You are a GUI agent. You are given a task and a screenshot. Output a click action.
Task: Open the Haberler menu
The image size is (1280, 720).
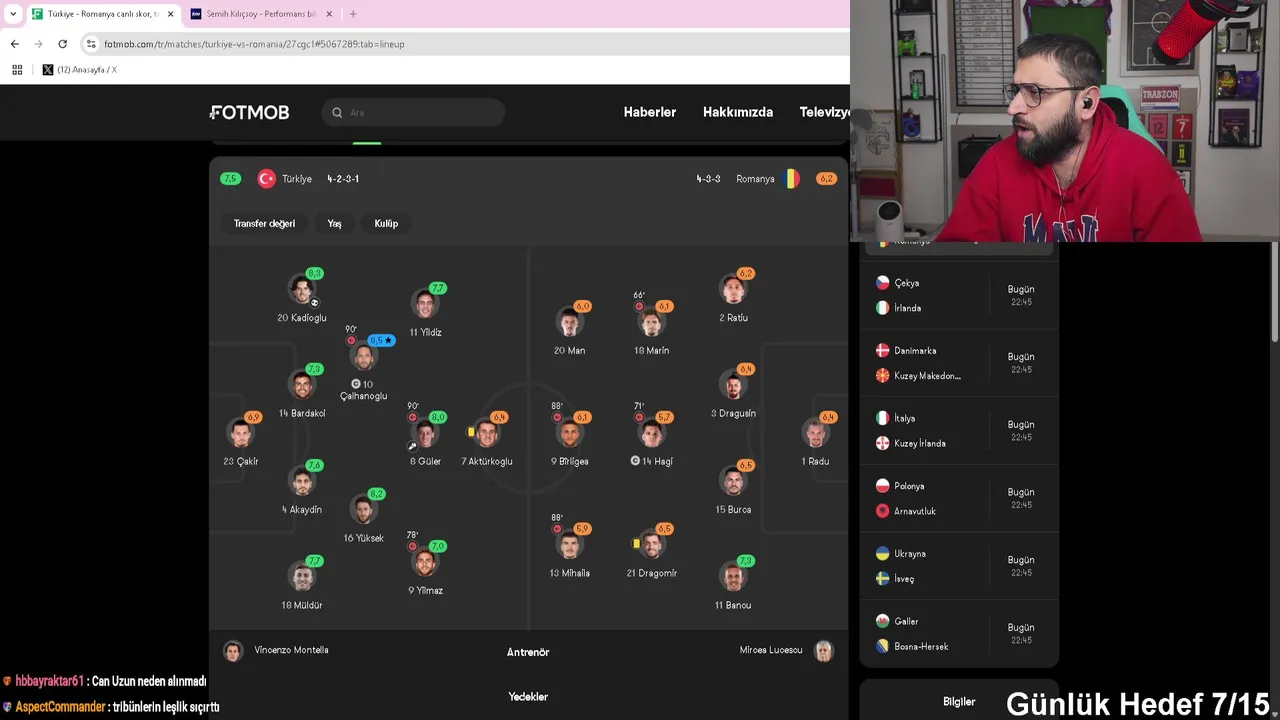(650, 112)
